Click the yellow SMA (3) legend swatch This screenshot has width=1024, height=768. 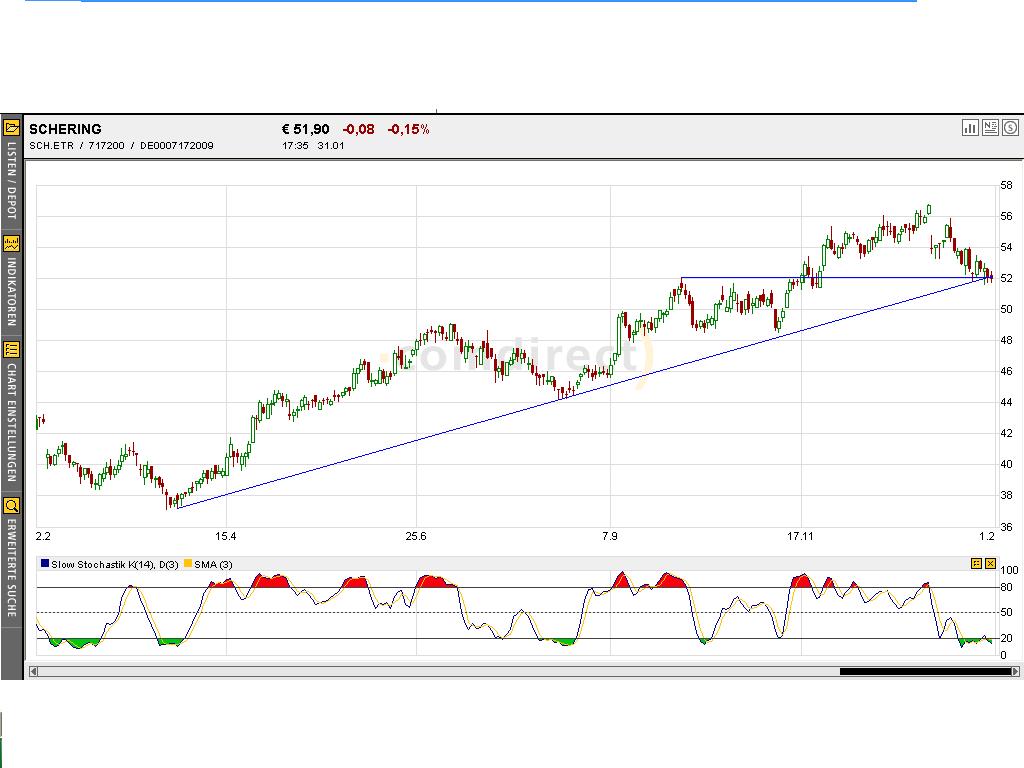point(188,564)
